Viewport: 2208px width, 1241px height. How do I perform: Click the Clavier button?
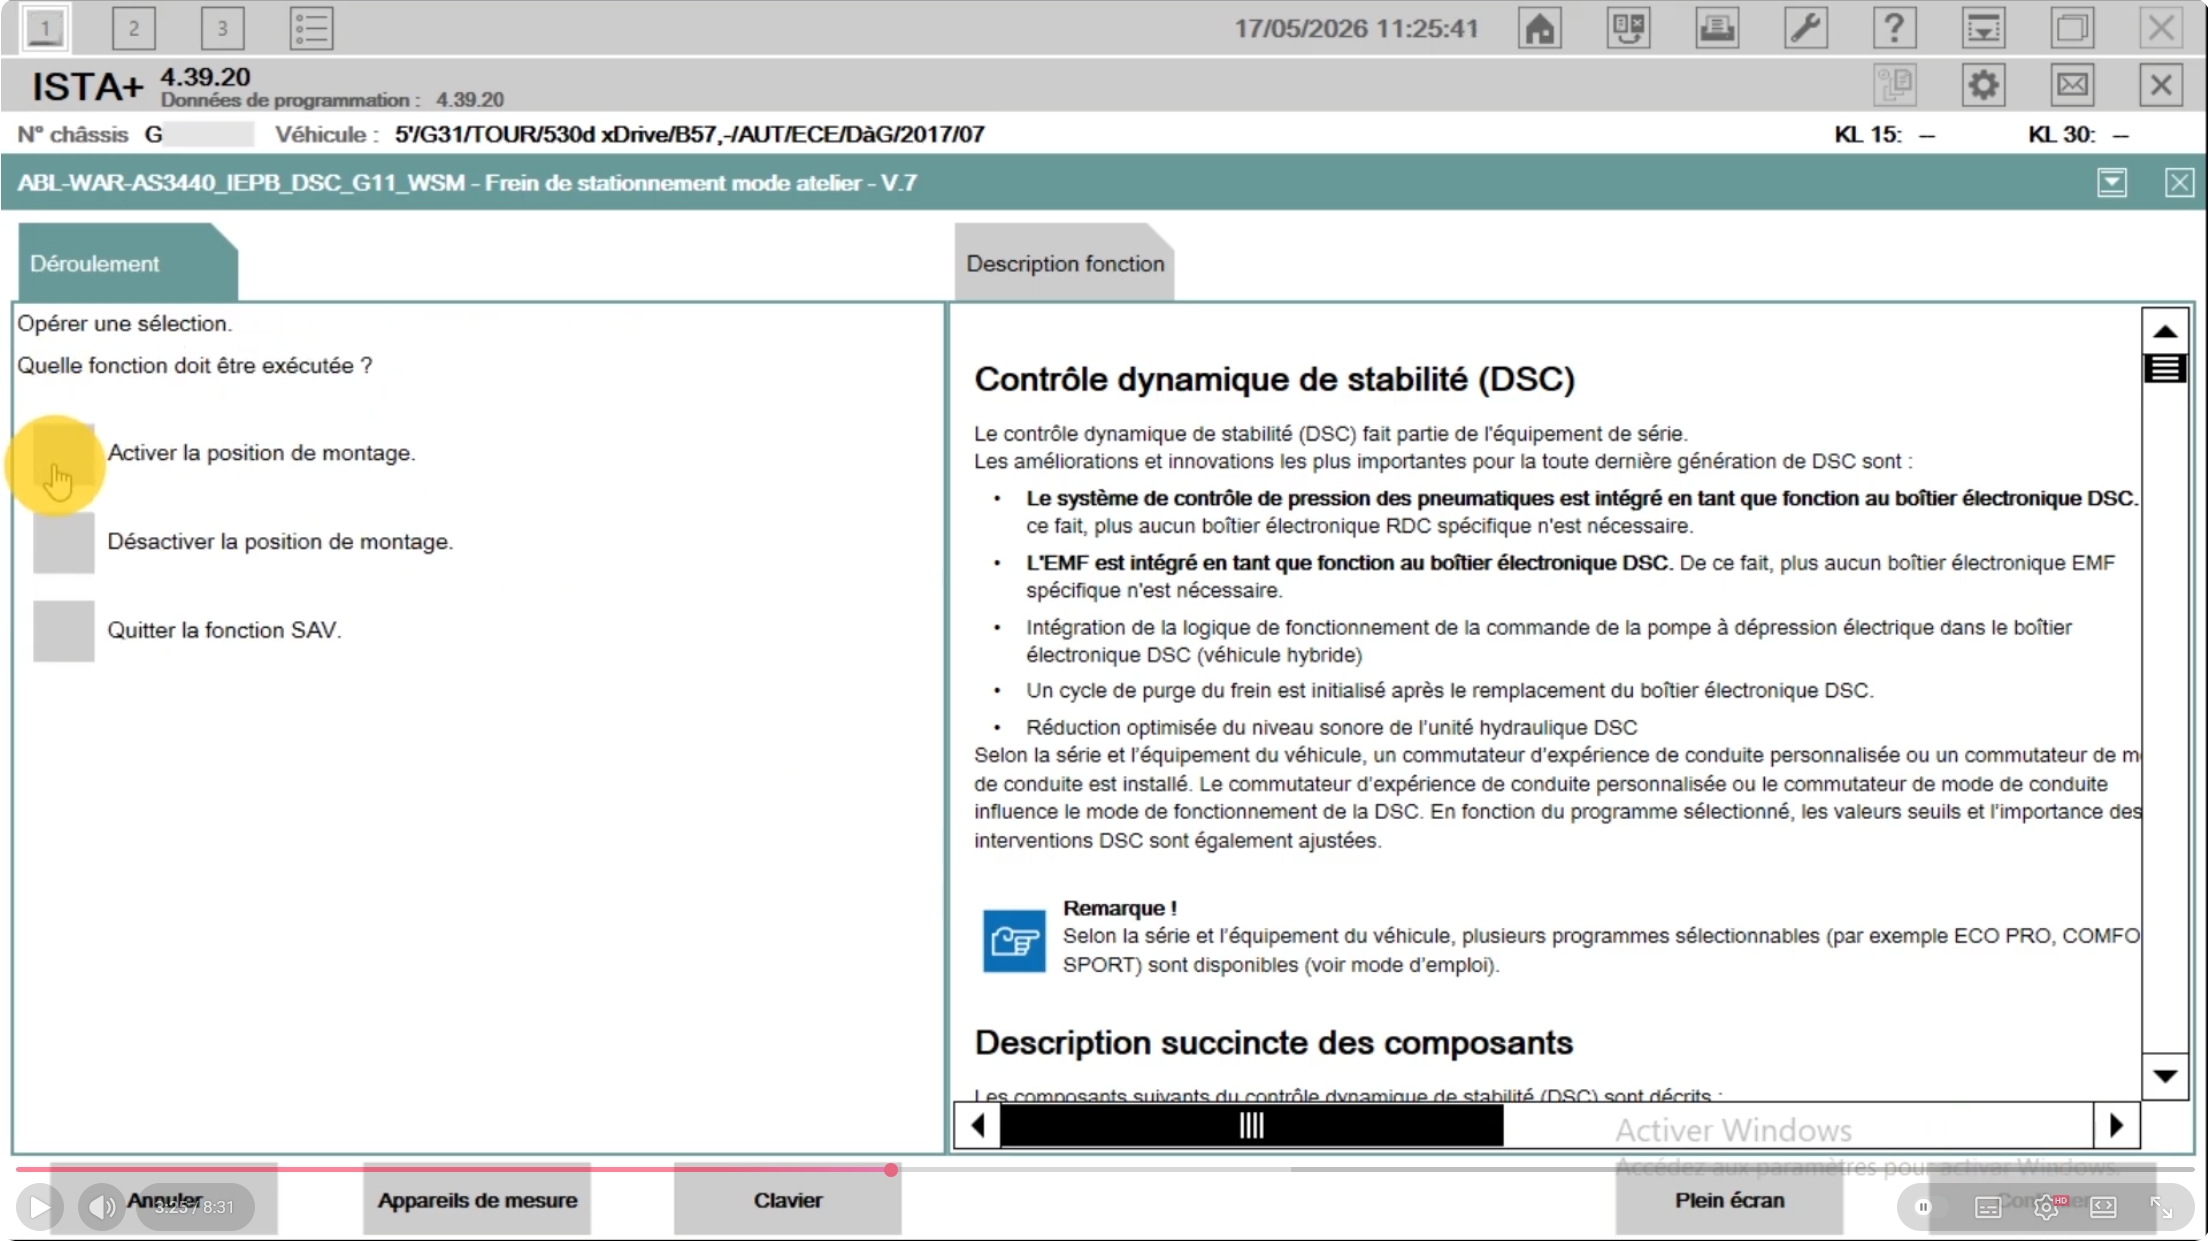coord(788,1200)
